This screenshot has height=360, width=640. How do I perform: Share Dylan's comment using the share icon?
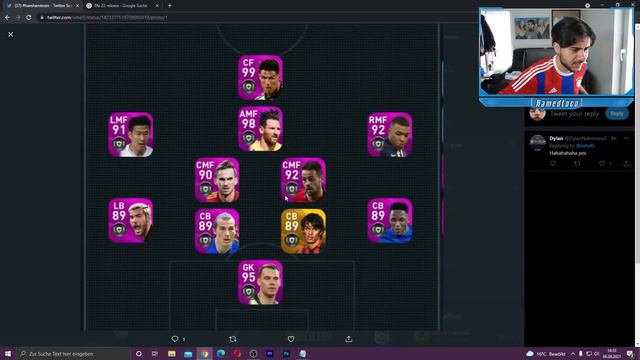[x=626, y=164]
